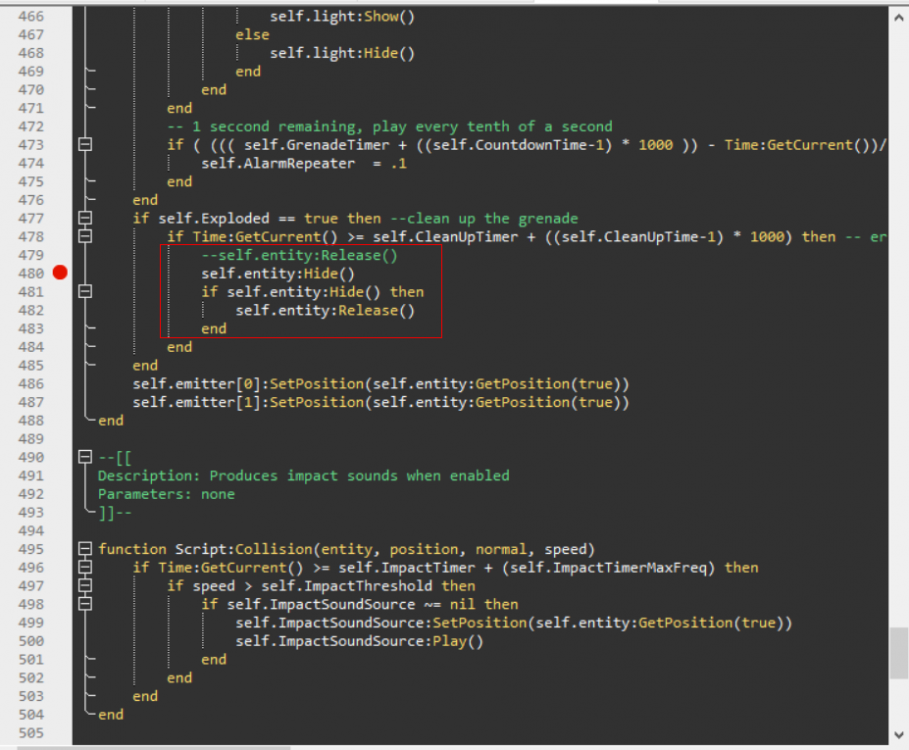Select line number 466 in the margin
909x750 pixels.
pos(31,16)
